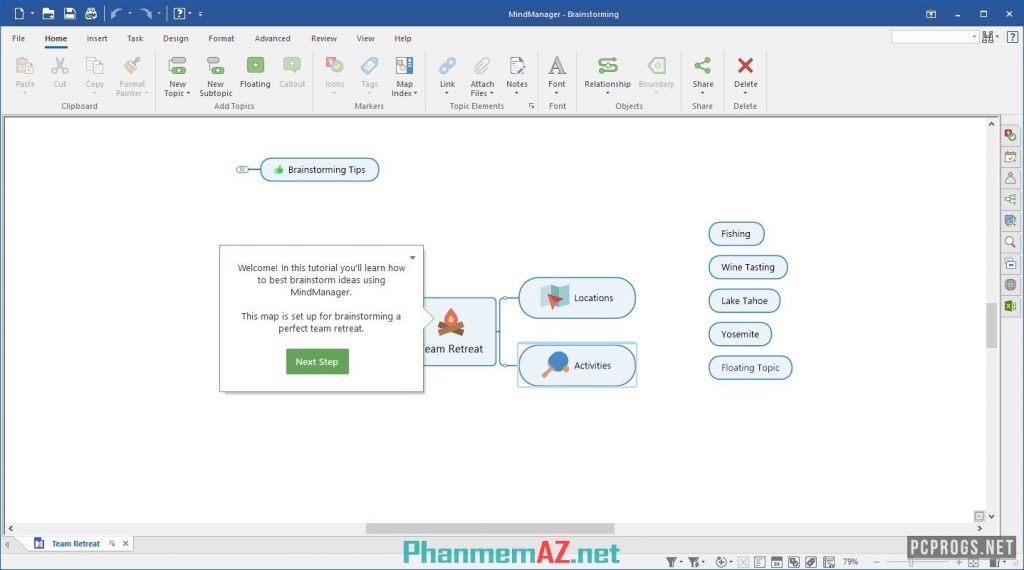The image size is (1024, 570).
Task: Click the green Next Step button
Action: (317, 362)
